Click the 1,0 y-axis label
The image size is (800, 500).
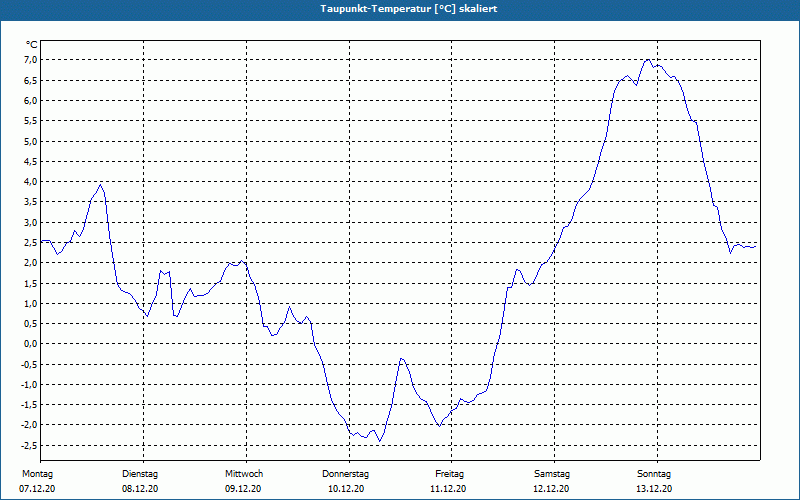[30, 304]
